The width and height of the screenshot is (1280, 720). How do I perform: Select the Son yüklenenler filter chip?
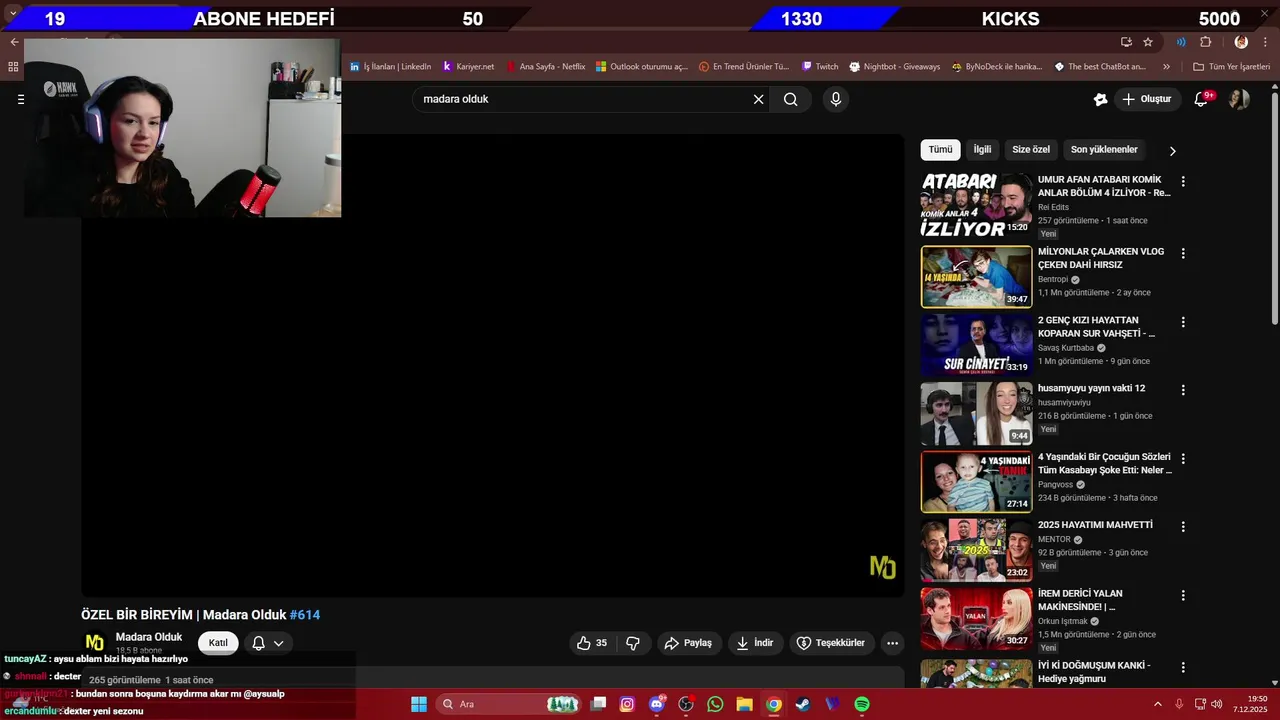click(x=1104, y=150)
